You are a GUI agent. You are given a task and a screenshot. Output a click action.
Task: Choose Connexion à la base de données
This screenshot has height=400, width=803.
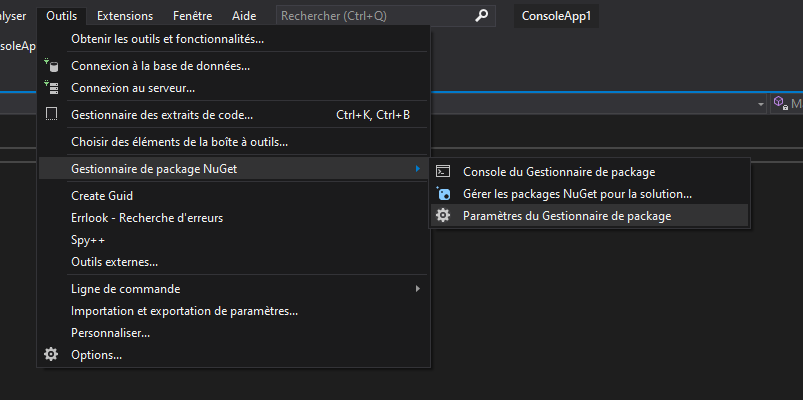[x=233, y=66]
